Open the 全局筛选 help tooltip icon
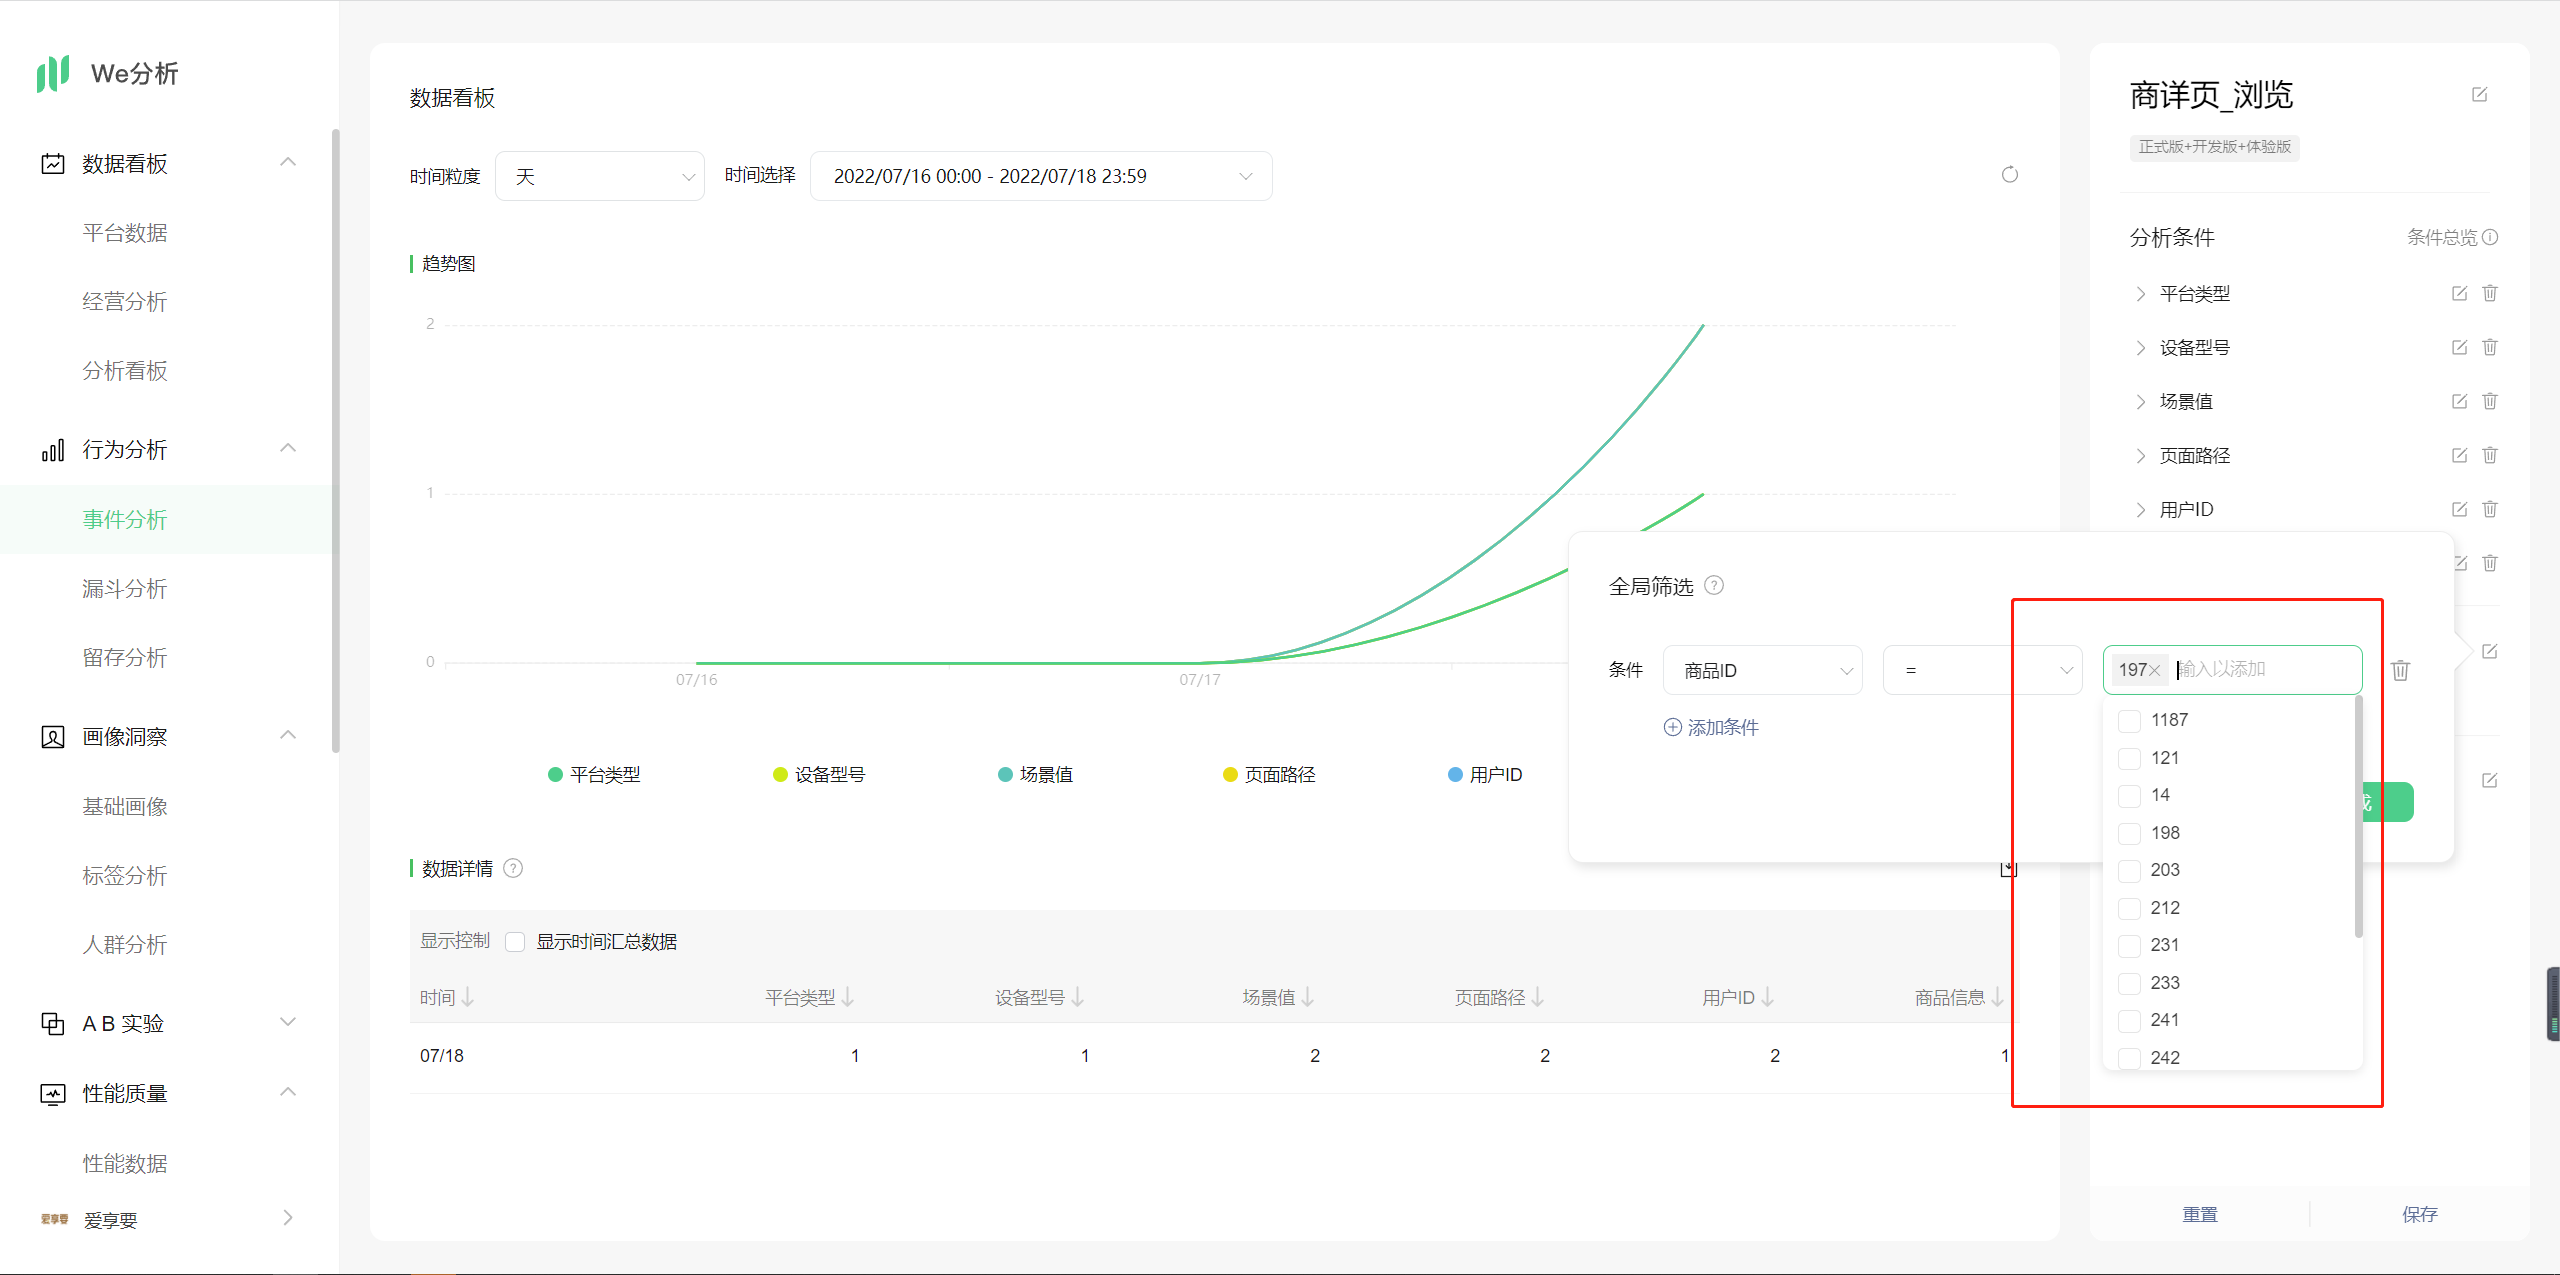The image size is (2560, 1275). pyautogui.click(x=1714, y=585)
